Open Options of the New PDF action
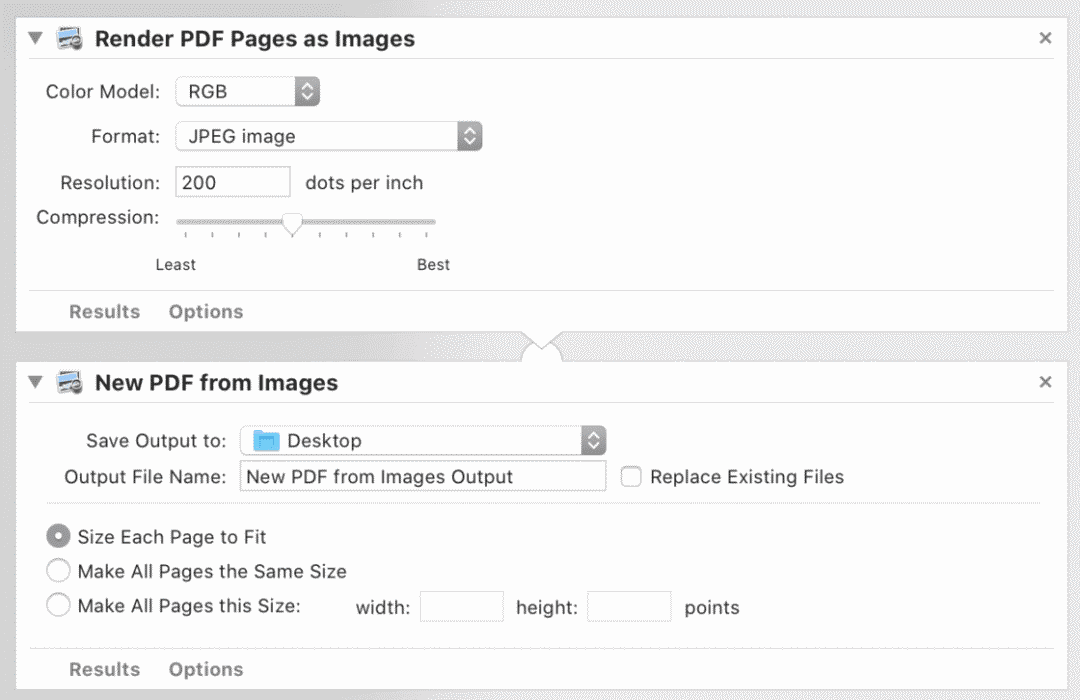The width and height of the screenshot is (1080, 700). pos(206,669)
